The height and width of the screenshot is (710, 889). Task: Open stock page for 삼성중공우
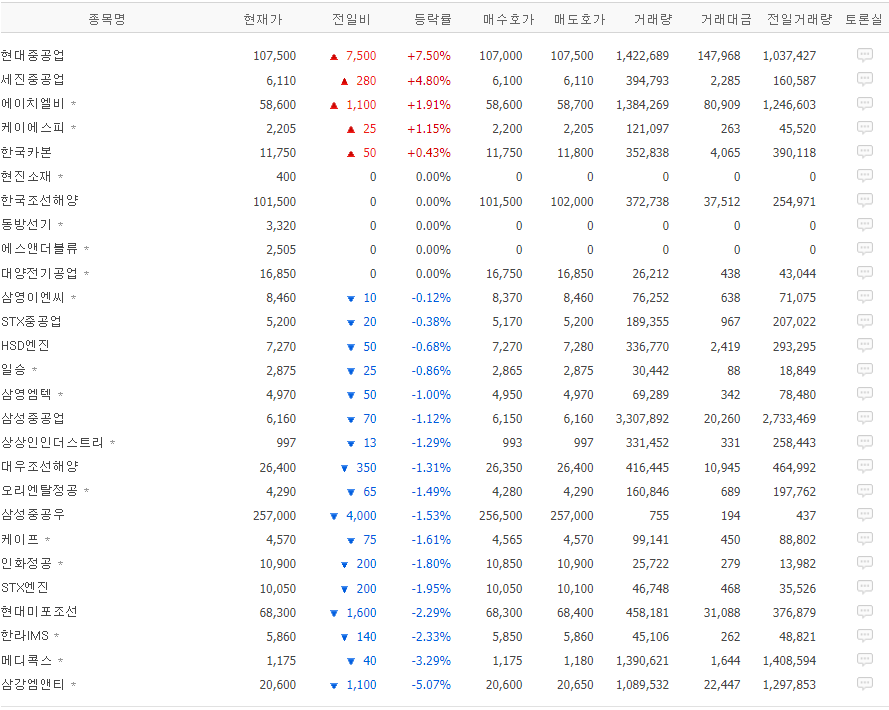point(32,515)
